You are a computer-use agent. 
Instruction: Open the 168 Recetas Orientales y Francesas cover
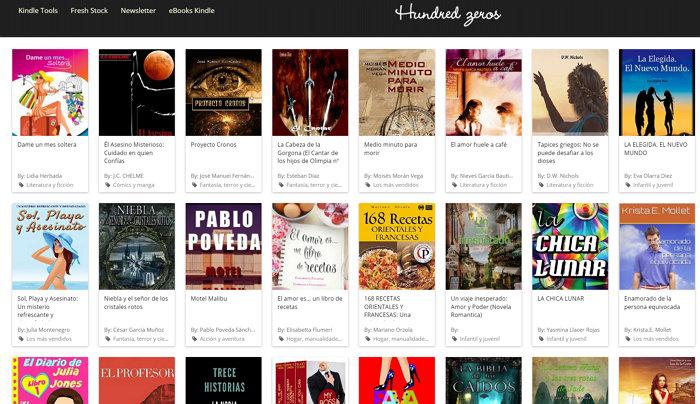[x=397, y=246]
